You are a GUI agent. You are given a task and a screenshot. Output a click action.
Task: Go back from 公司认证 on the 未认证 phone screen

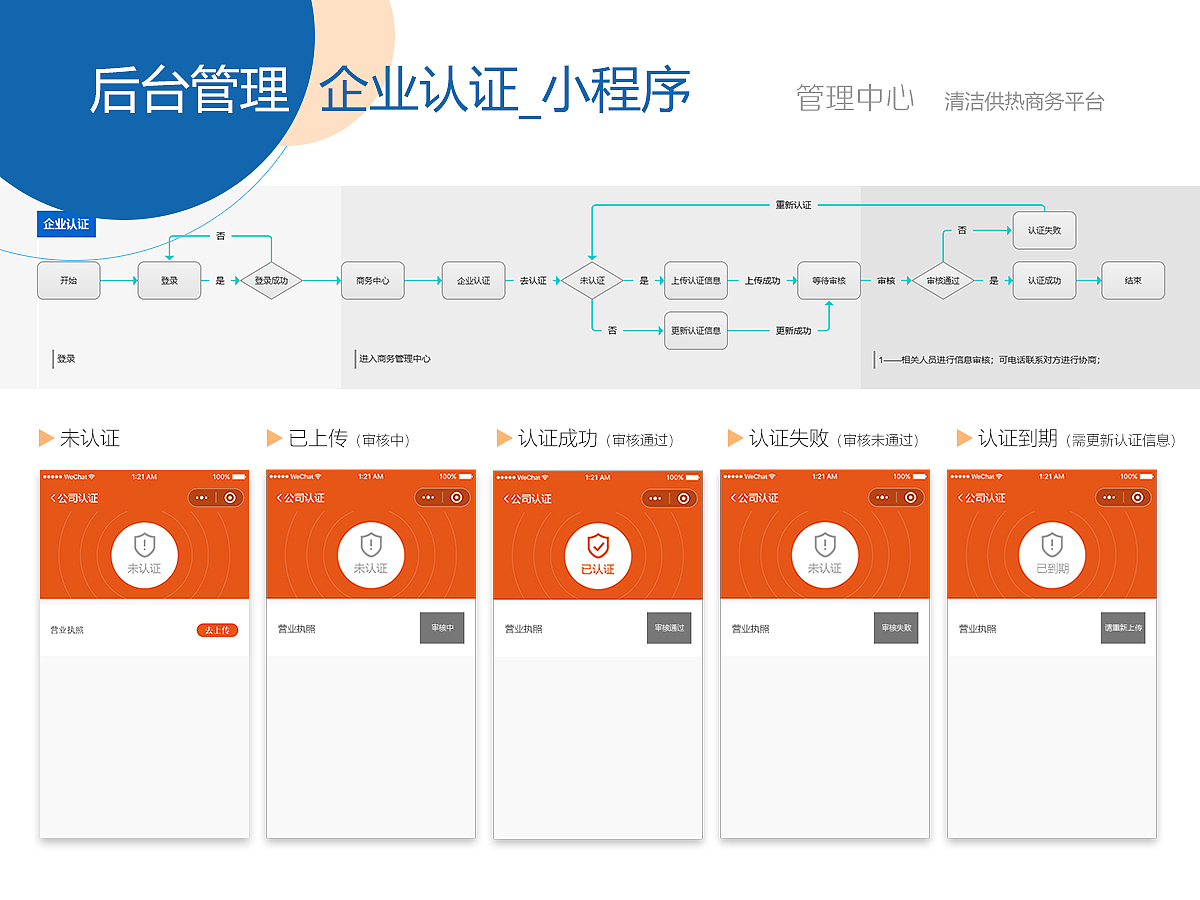coord(53,498)
